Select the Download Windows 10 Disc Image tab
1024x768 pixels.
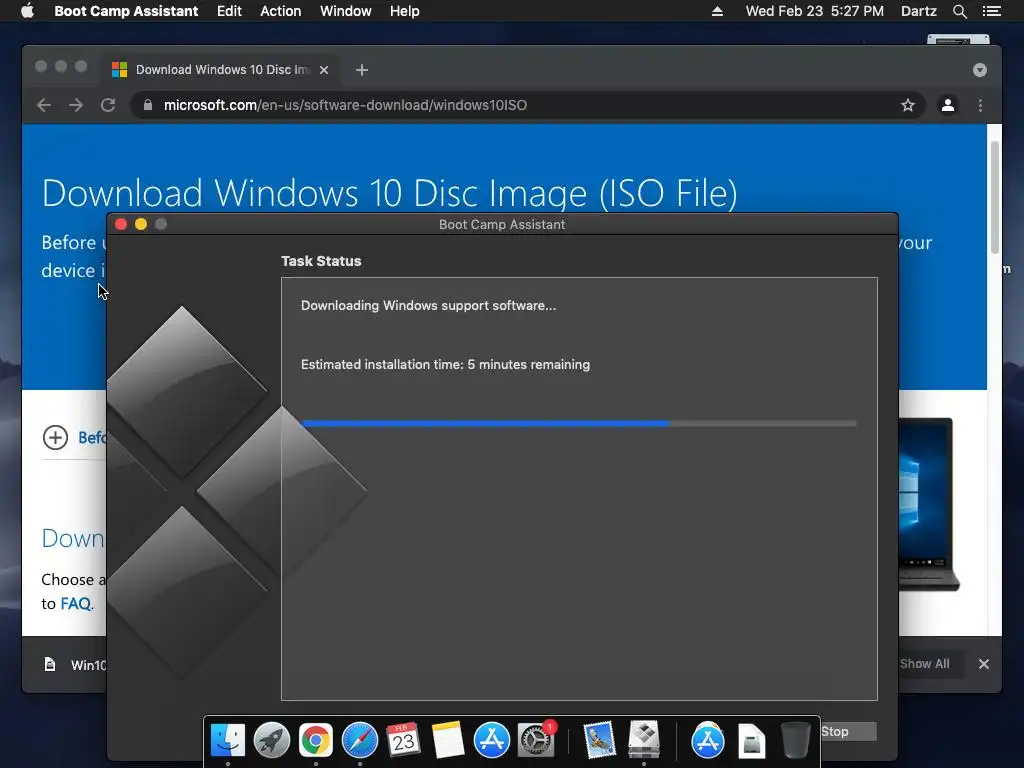pyautogui.click(x=222, y=70)
